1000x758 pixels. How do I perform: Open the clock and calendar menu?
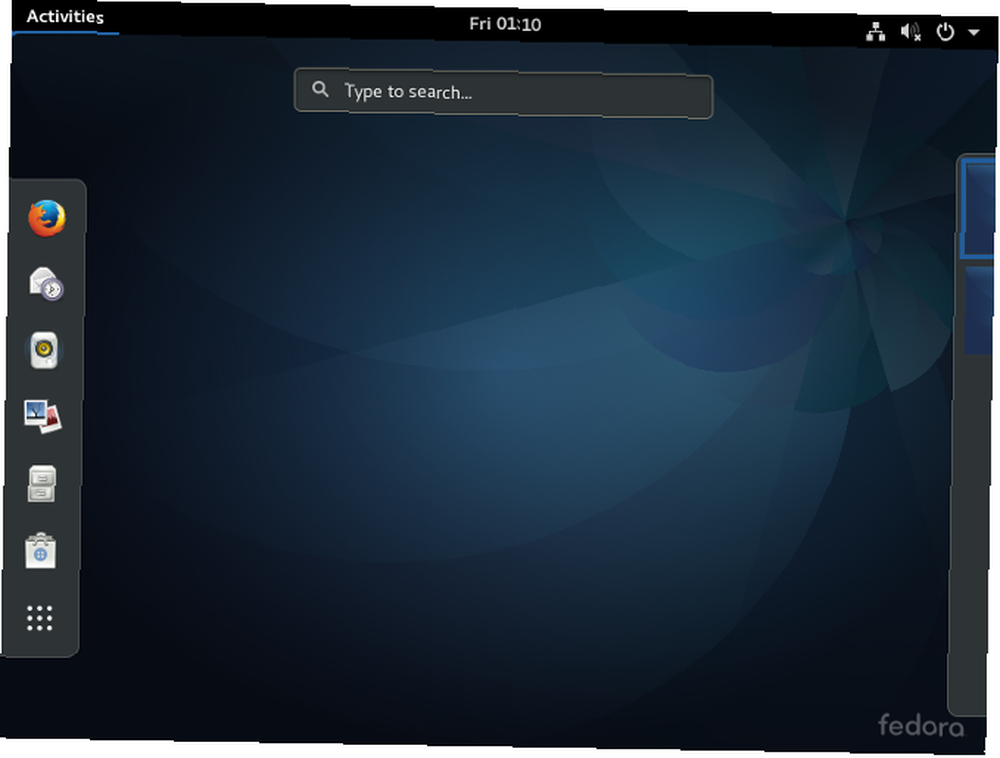point(505,24)
